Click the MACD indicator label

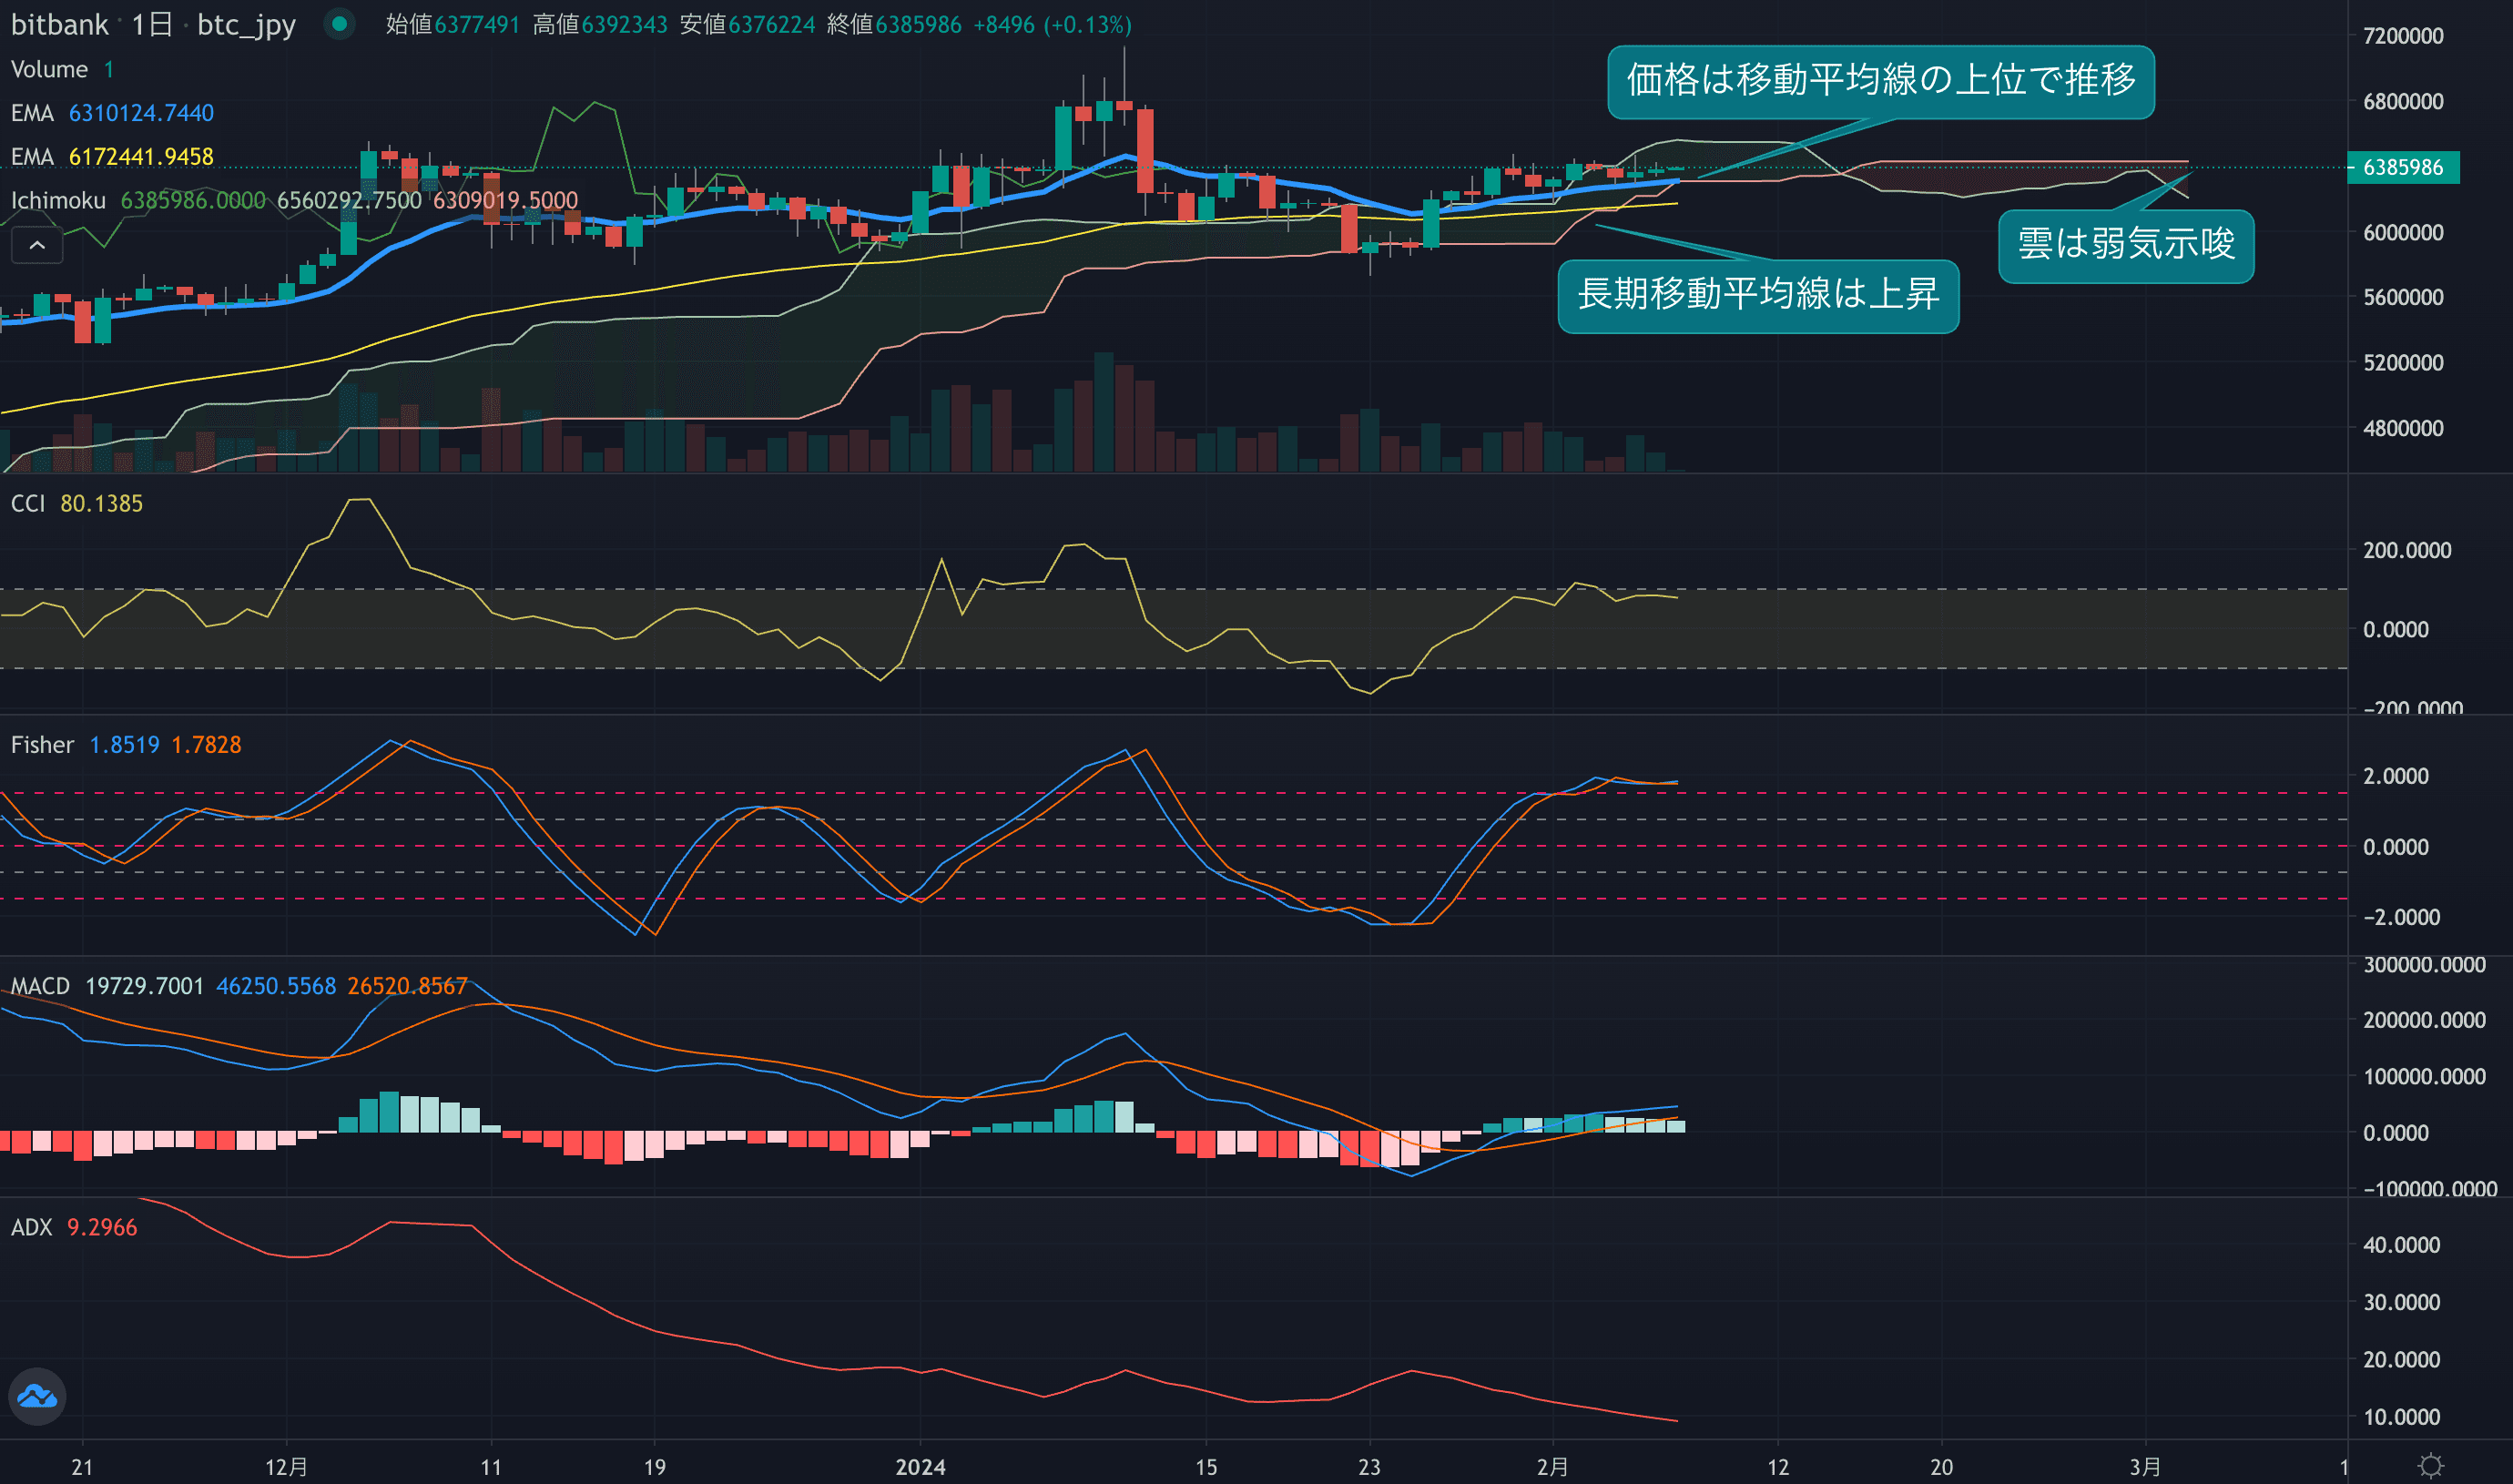point(40,986)
